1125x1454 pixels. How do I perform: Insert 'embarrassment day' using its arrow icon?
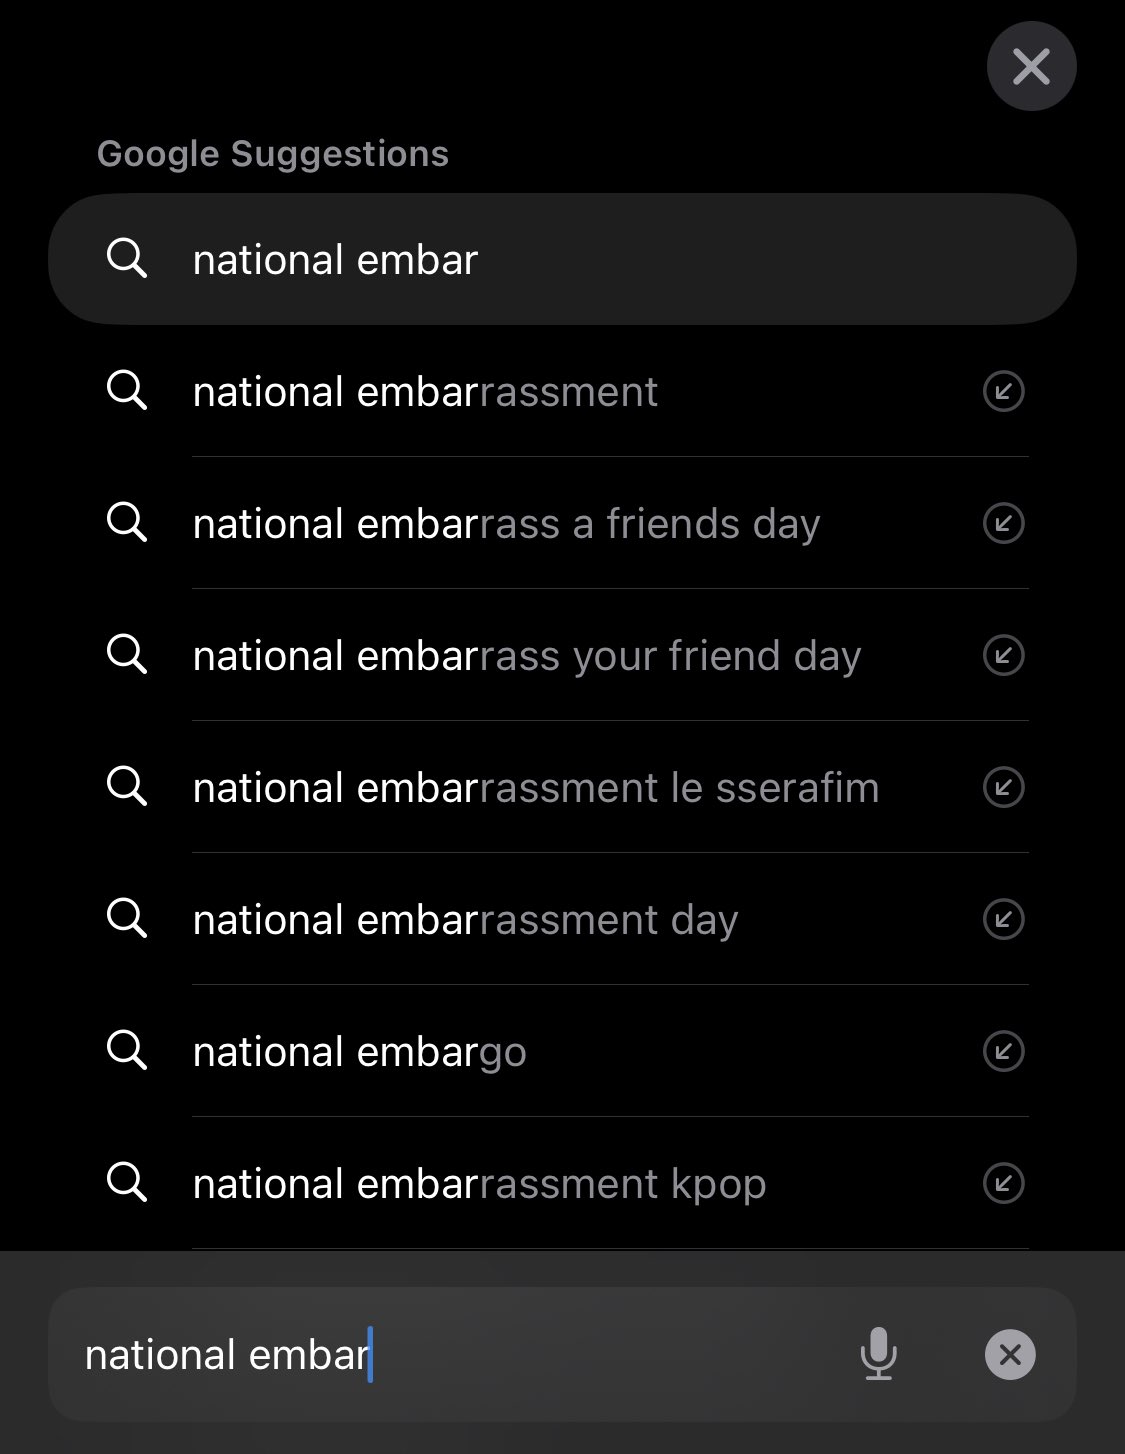click(x=1003, y=919)
